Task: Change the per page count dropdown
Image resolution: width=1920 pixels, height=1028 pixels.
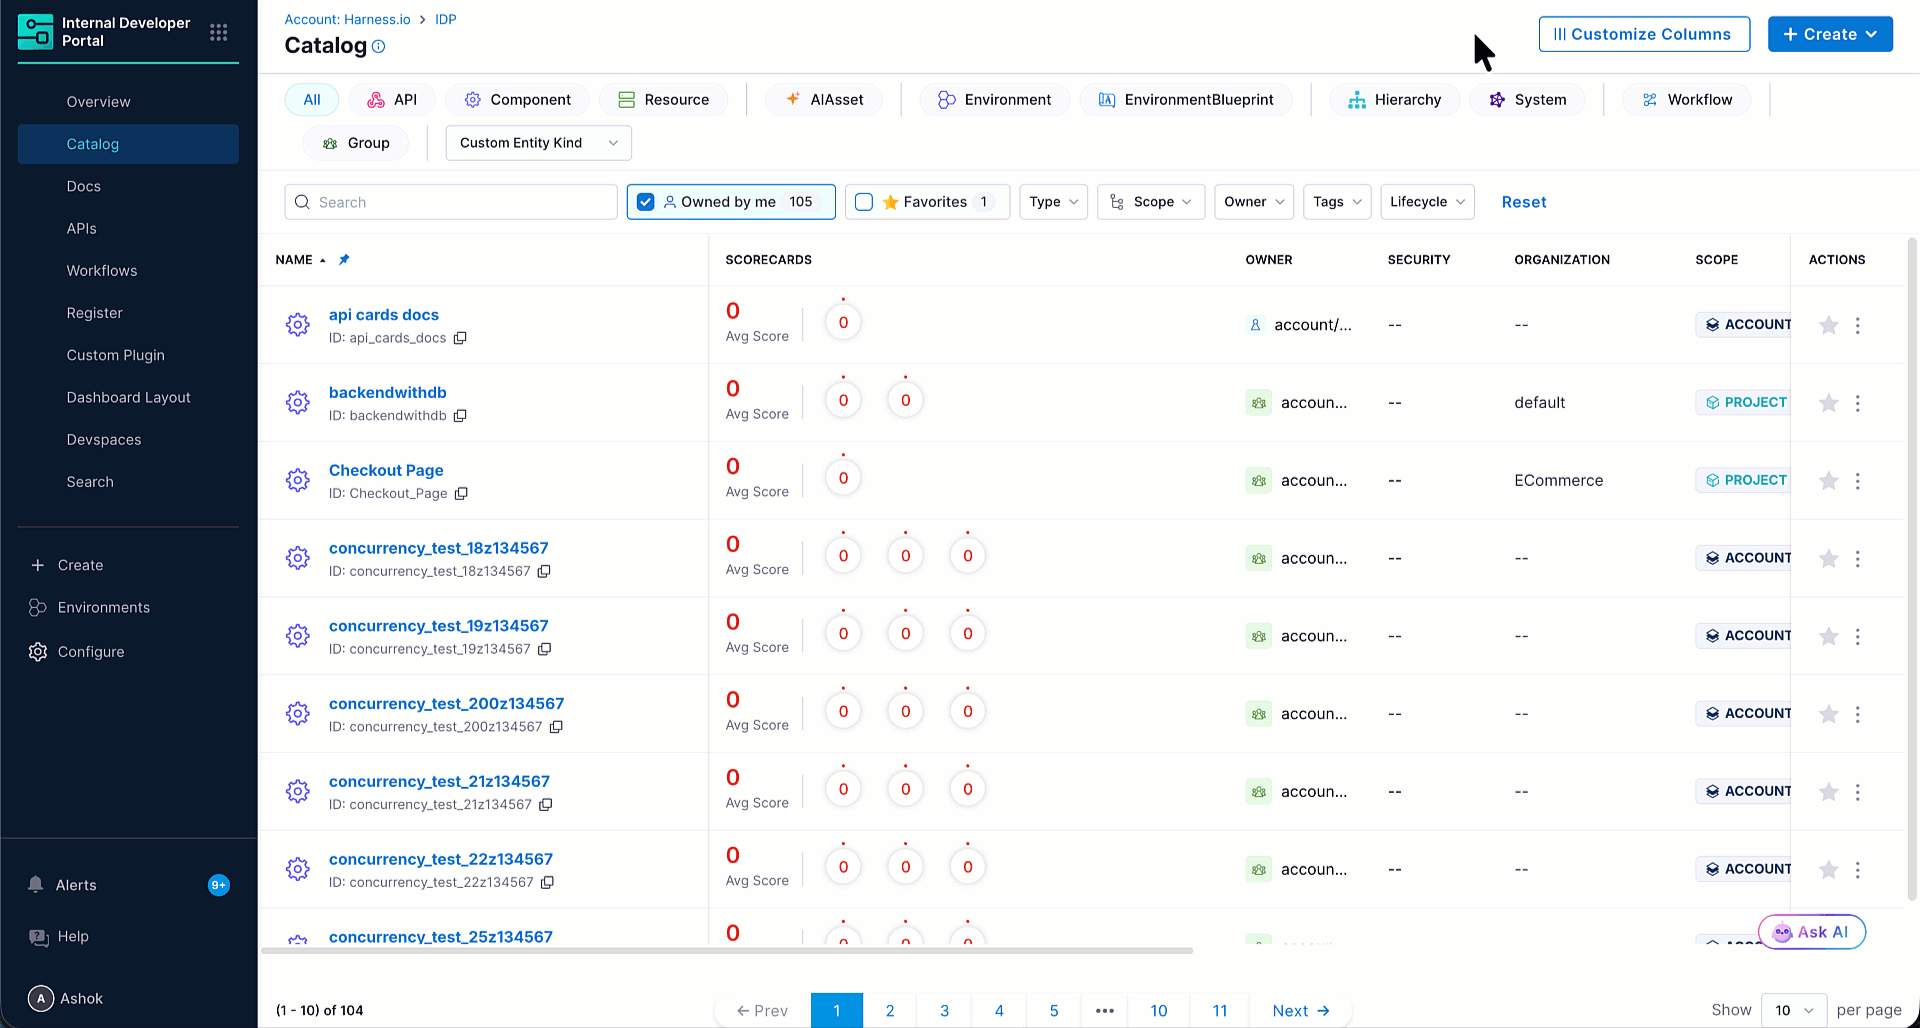Action: point(1794,1010)
